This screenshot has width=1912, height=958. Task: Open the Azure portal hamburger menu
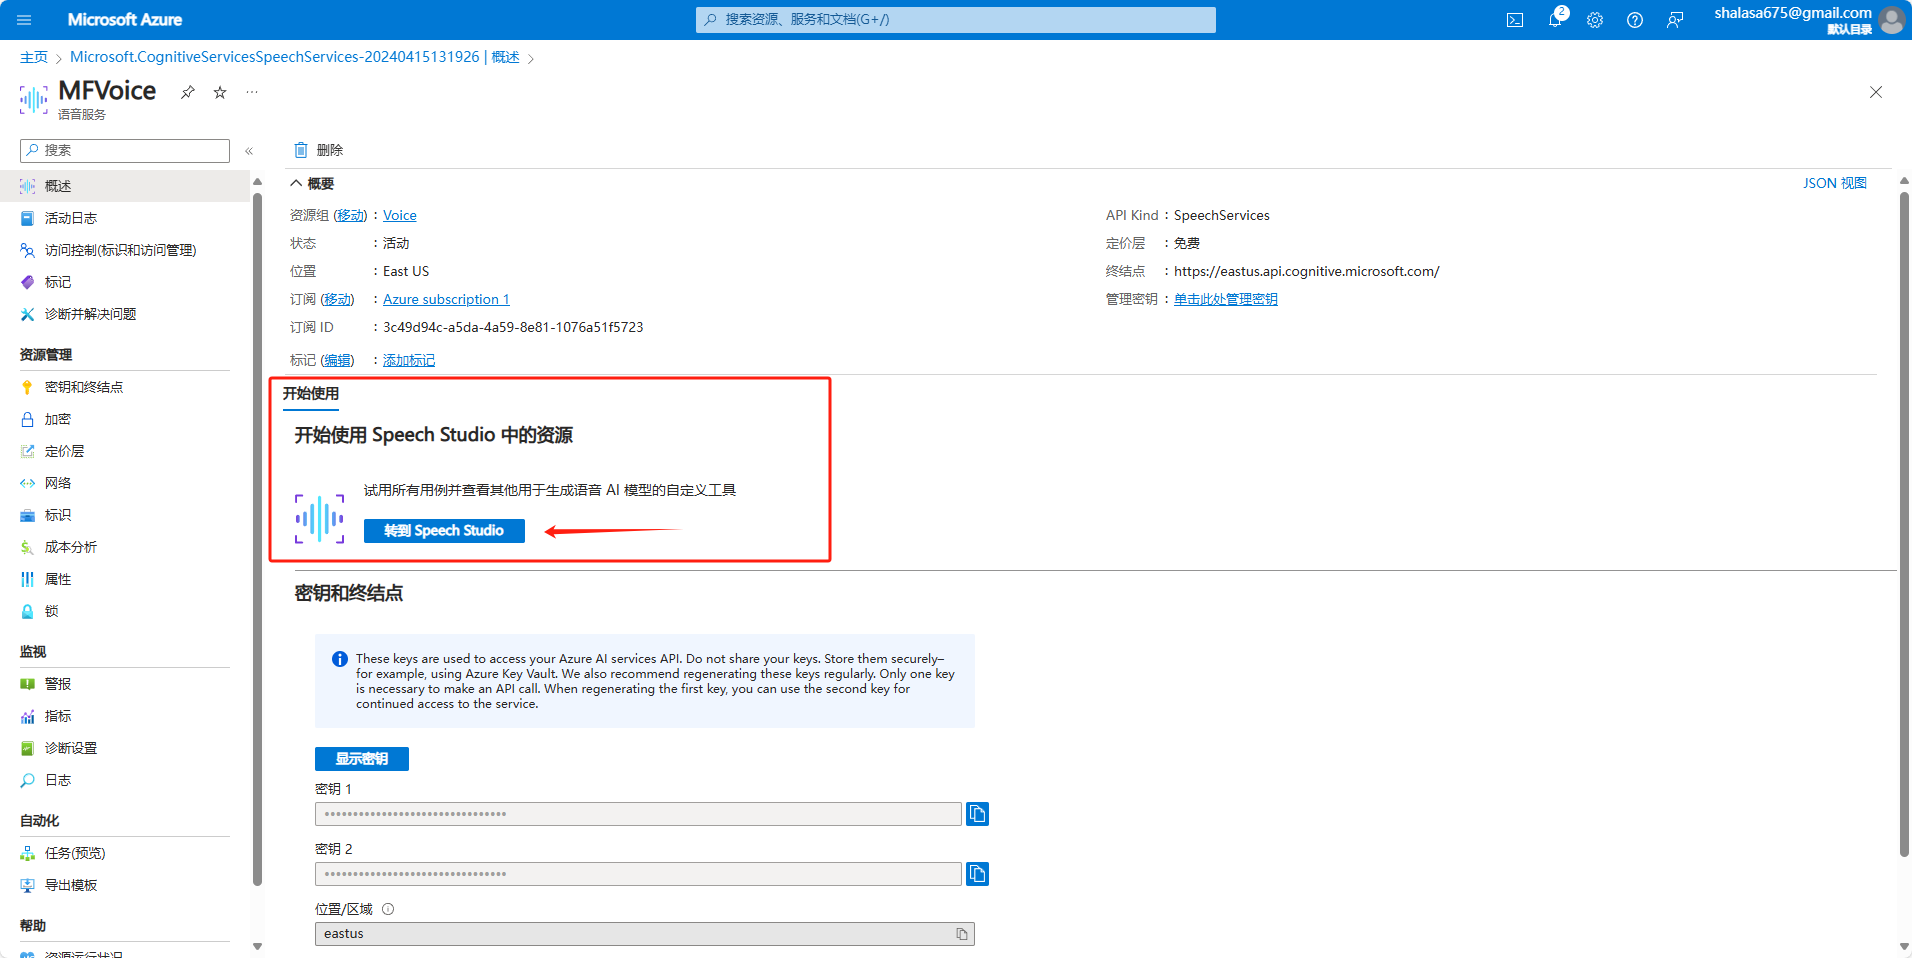click(x=25, y=20)
